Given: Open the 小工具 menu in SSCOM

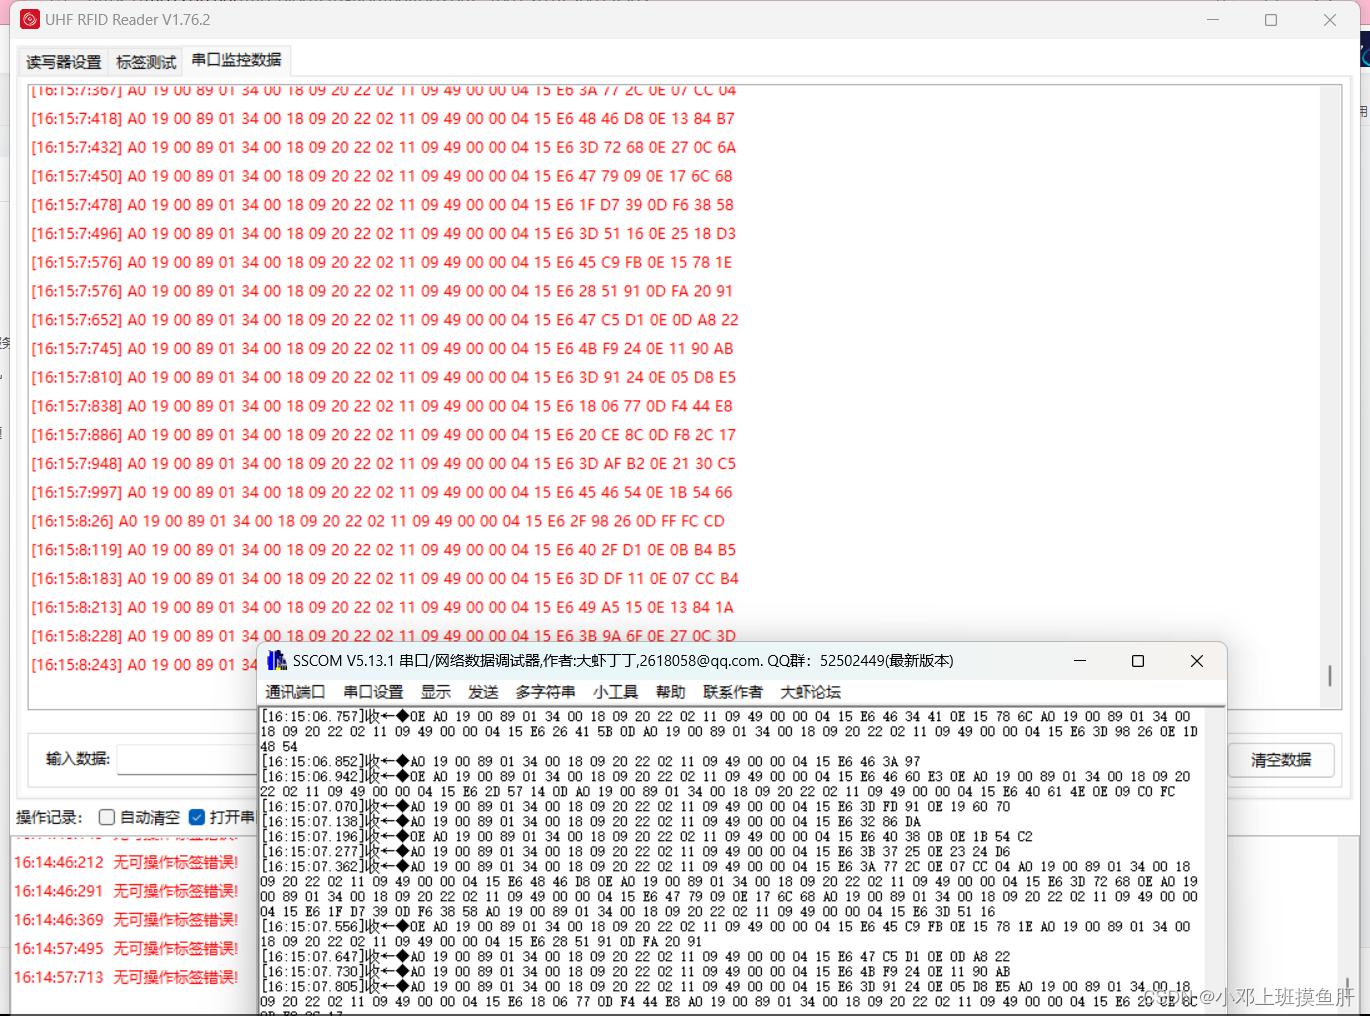Looking at the screenshot, I should 615,692.
